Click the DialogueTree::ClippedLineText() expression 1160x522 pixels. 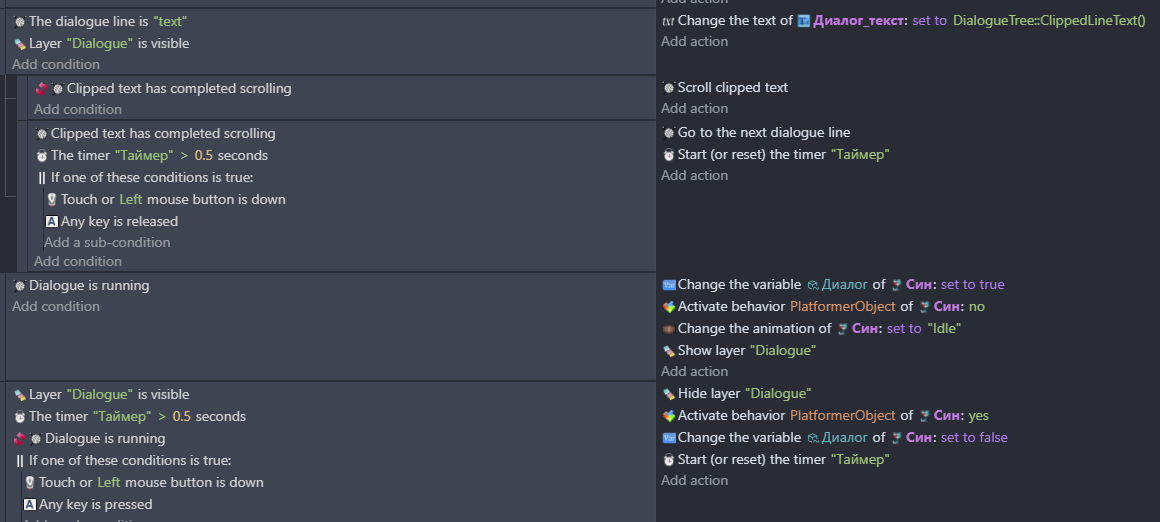click(1049, 21)
